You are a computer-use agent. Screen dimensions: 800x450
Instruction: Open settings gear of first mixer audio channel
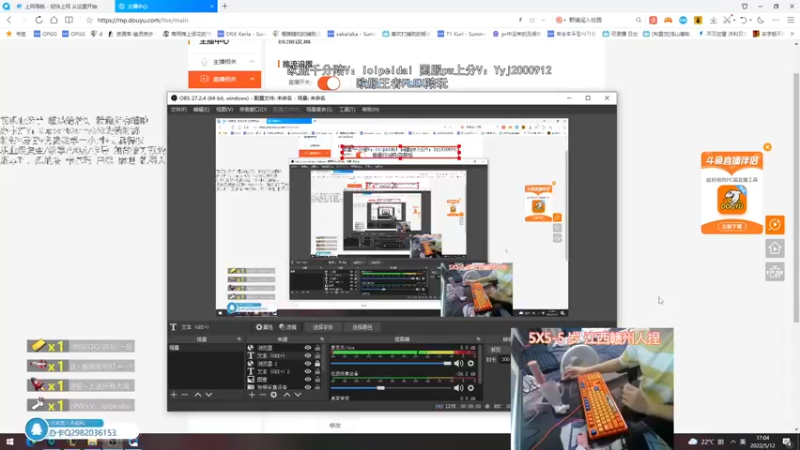(x=470, y=363)
